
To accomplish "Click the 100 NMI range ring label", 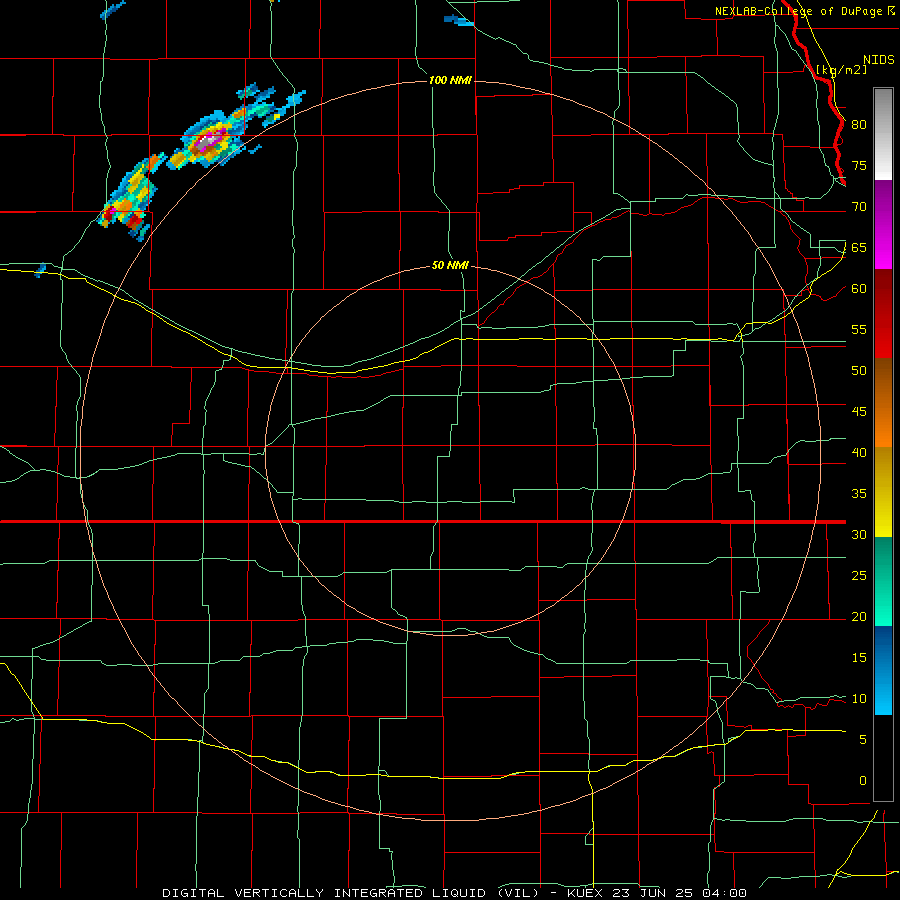I will click(450, 80).
